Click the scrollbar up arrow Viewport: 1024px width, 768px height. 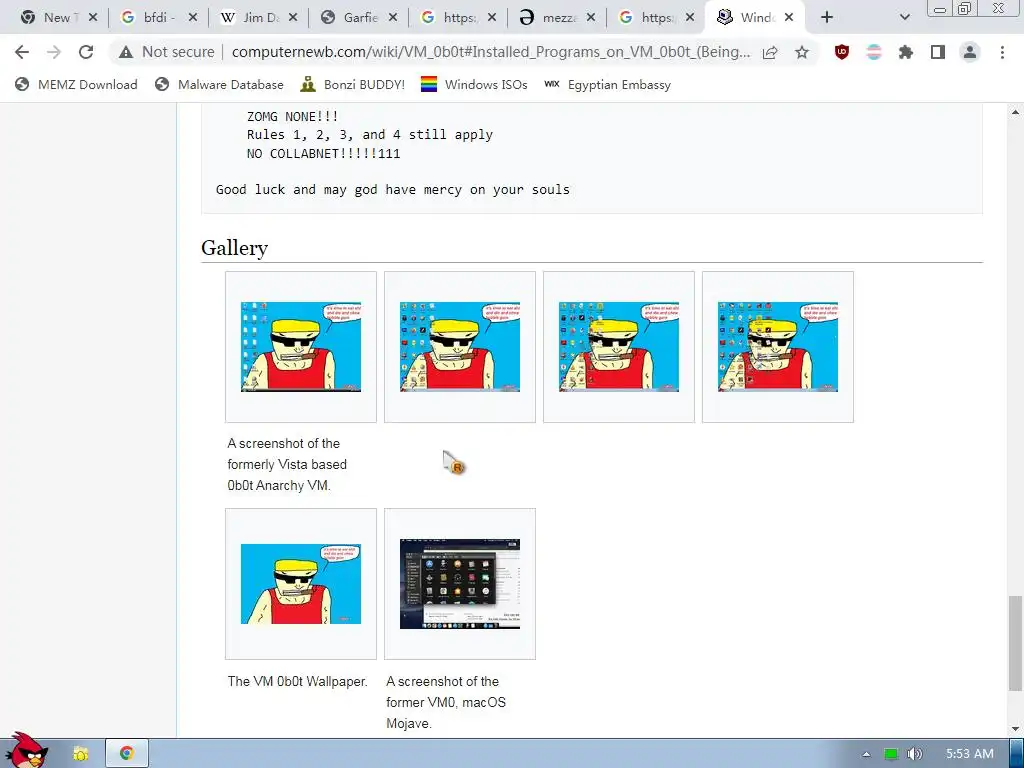coord(1015,112)
